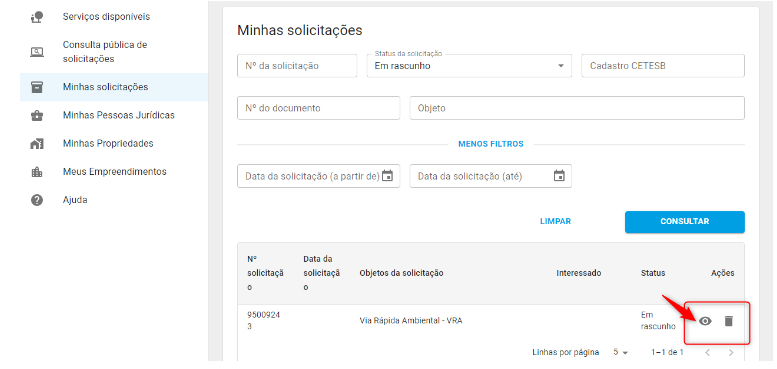Click Interessado column header

579,273
